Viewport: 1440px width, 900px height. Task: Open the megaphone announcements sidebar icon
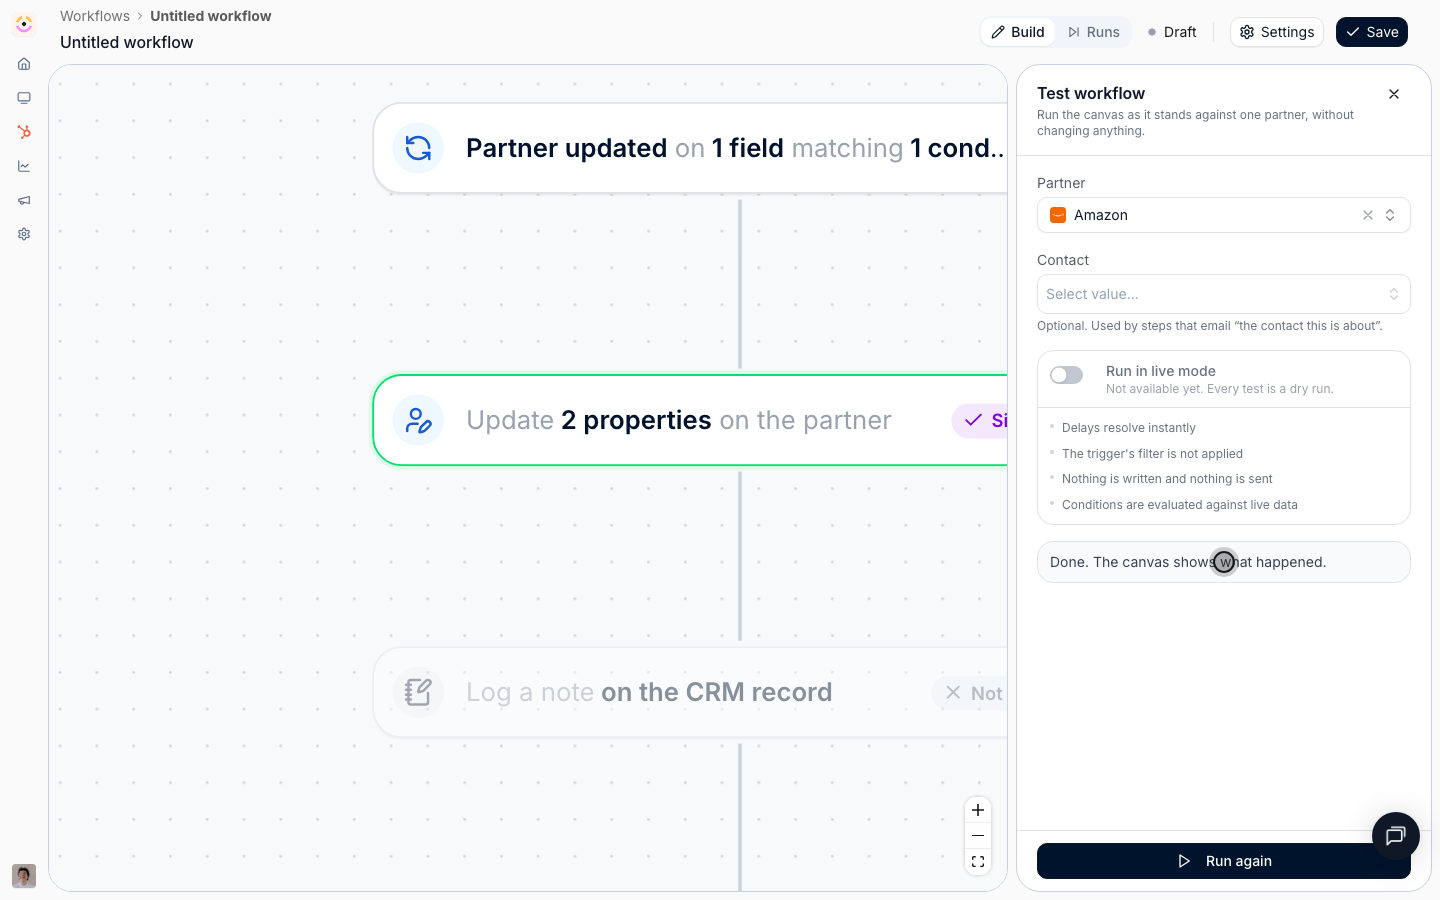pos(24,200)
